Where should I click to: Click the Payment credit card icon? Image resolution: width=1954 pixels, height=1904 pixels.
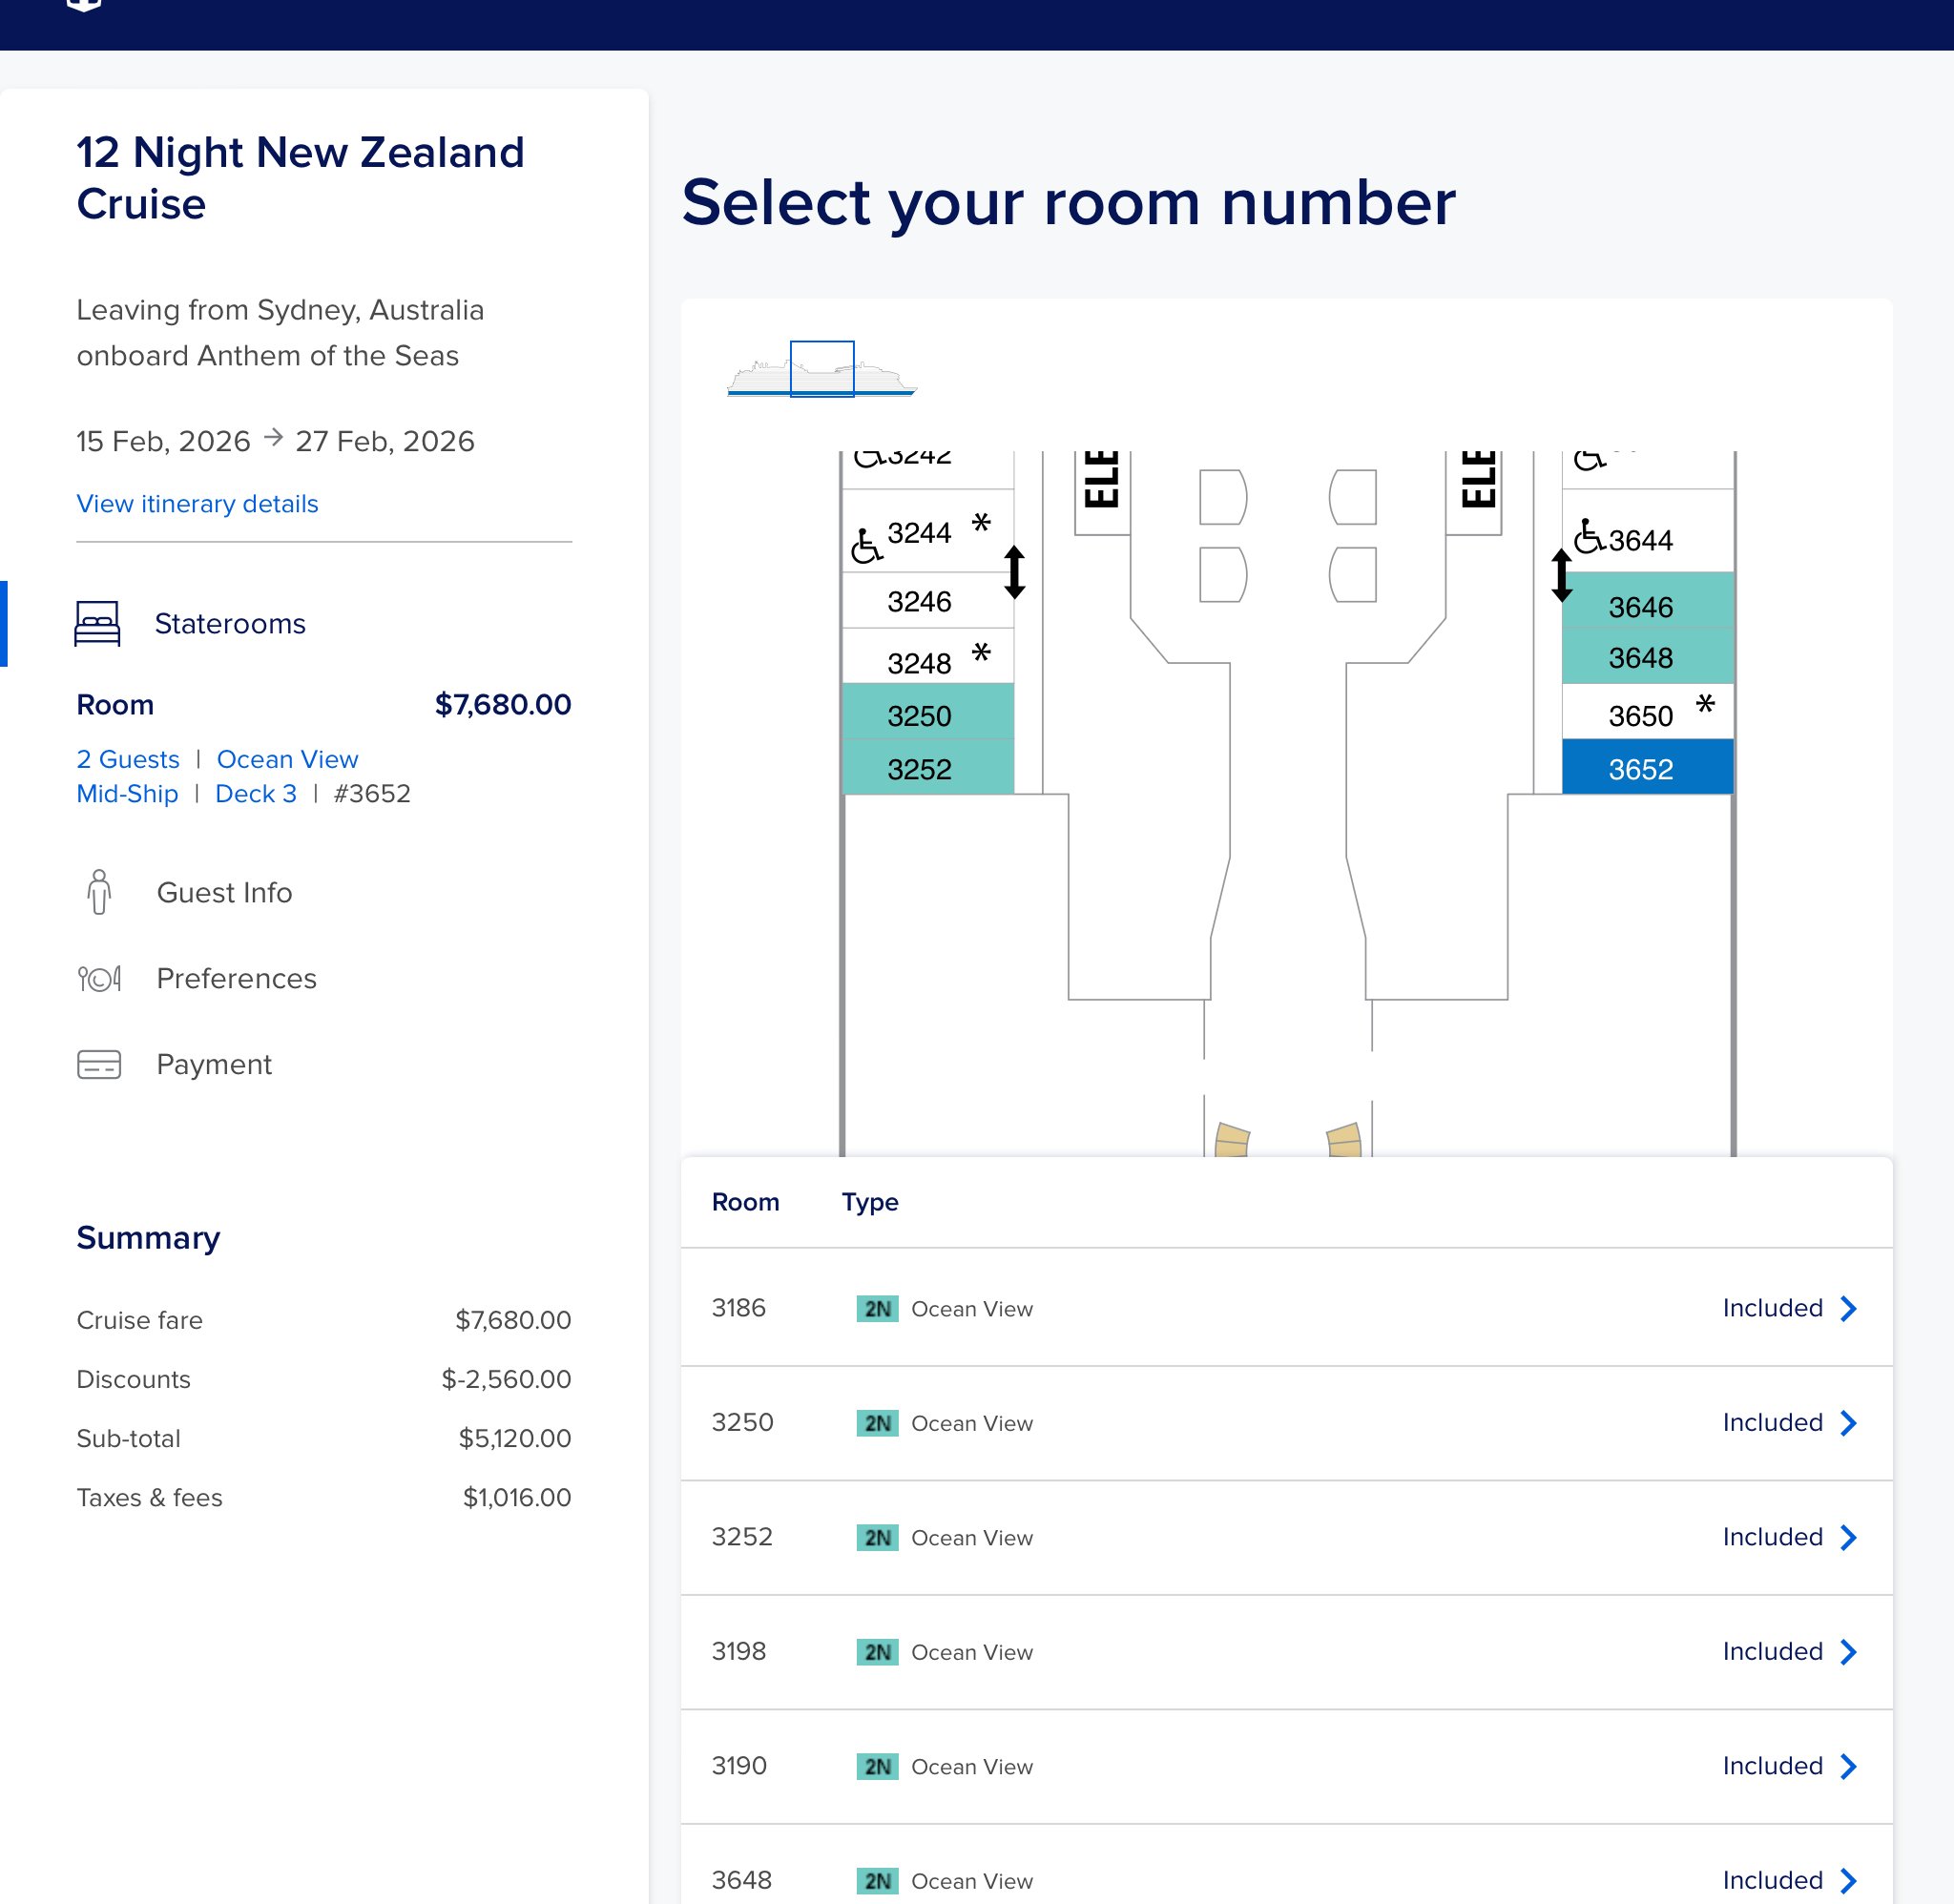[x=99, y=1064]
